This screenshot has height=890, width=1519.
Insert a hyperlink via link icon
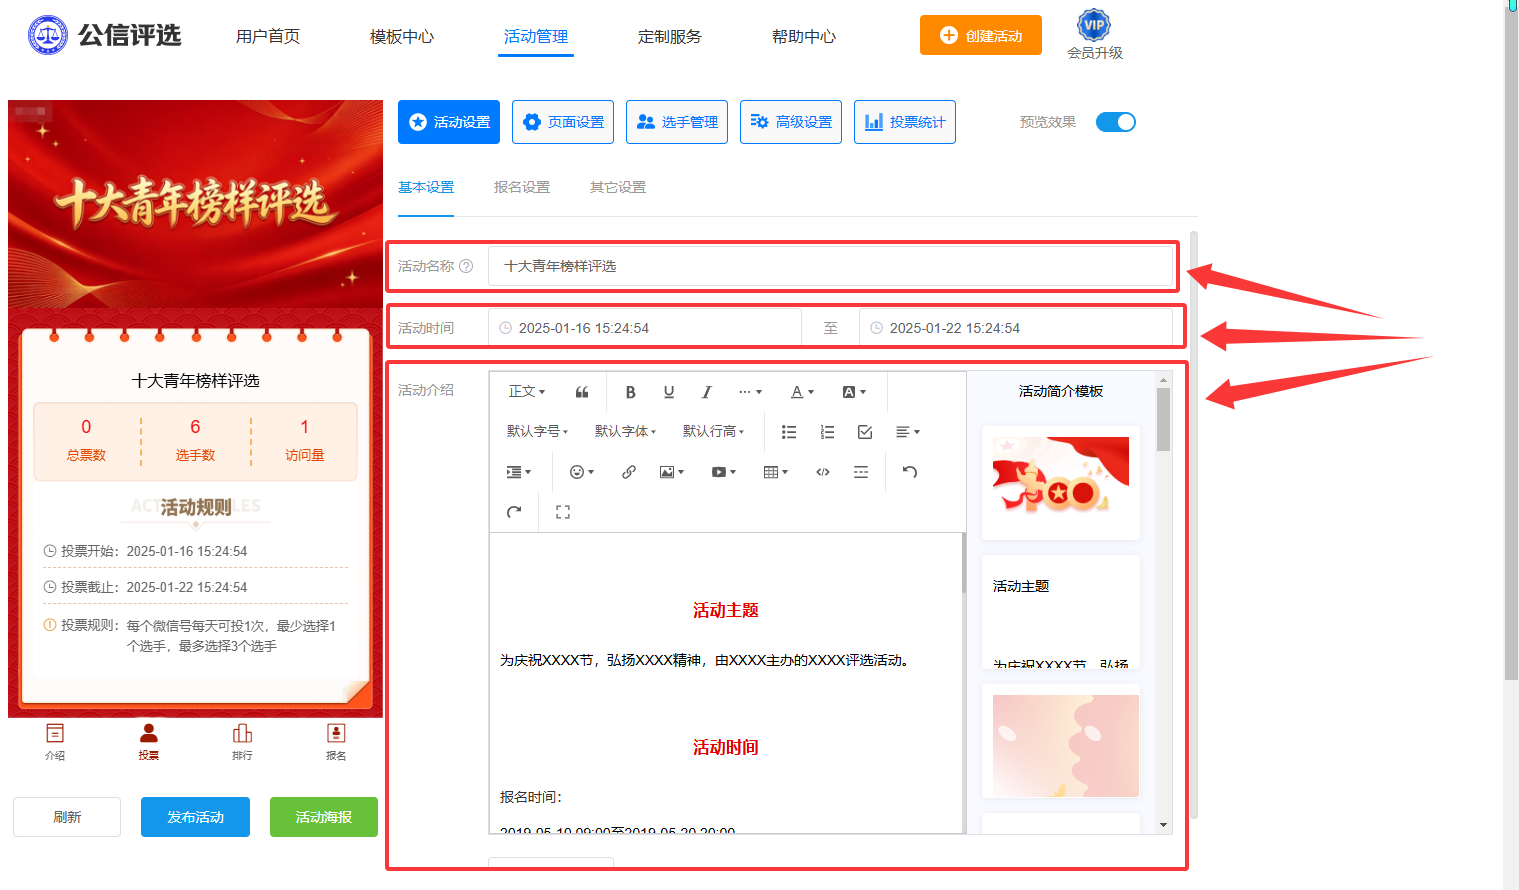(x=629, y=472)
